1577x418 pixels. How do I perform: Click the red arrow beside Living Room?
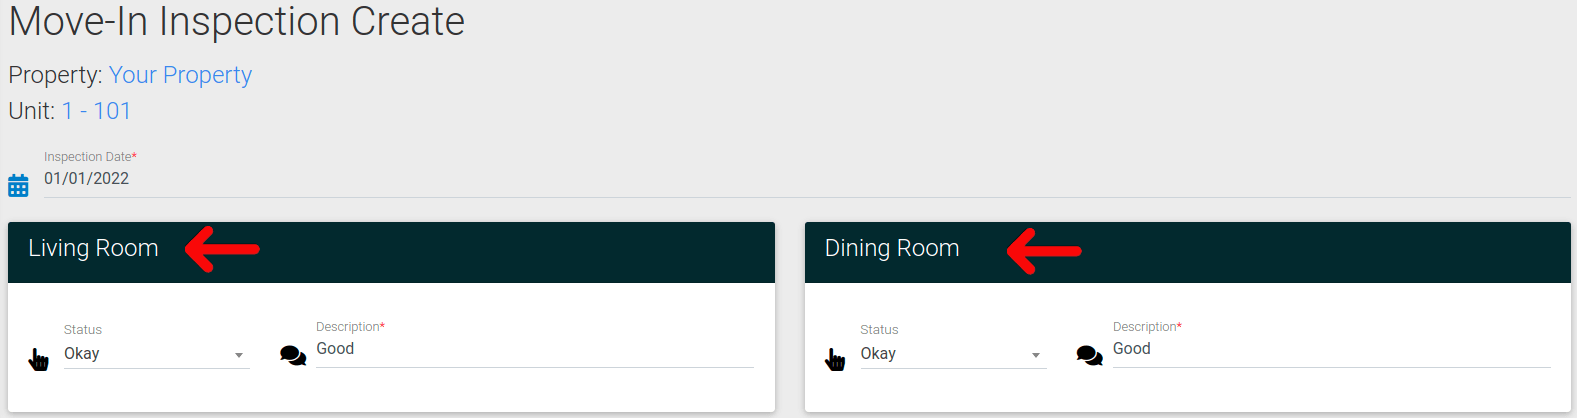[222, 249]
